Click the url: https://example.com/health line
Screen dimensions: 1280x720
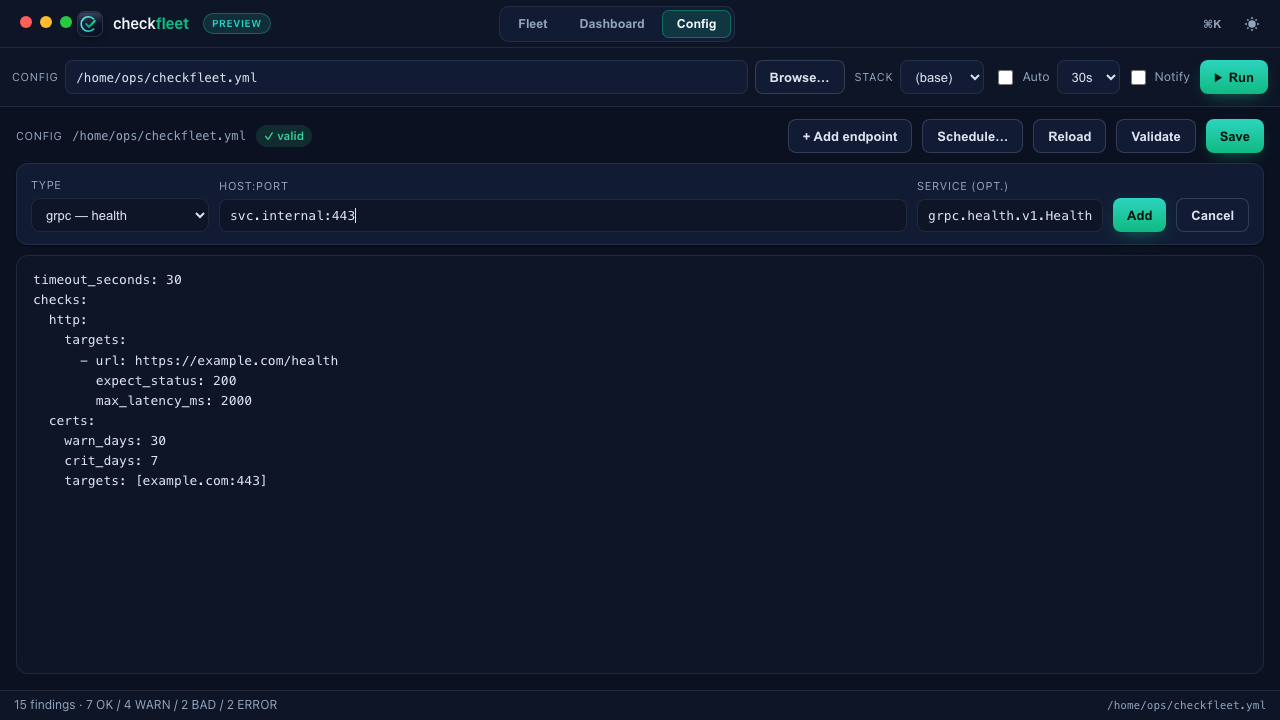pyautogui.click(x=209, y=360)
